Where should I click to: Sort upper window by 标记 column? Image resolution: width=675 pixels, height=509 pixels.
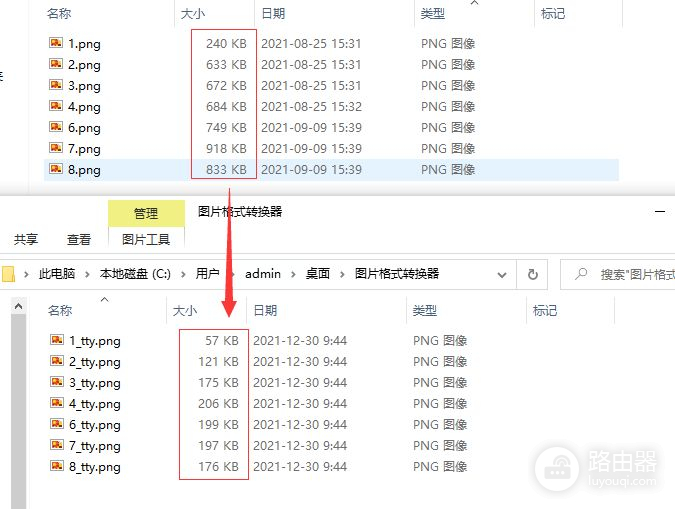point(553,14)
